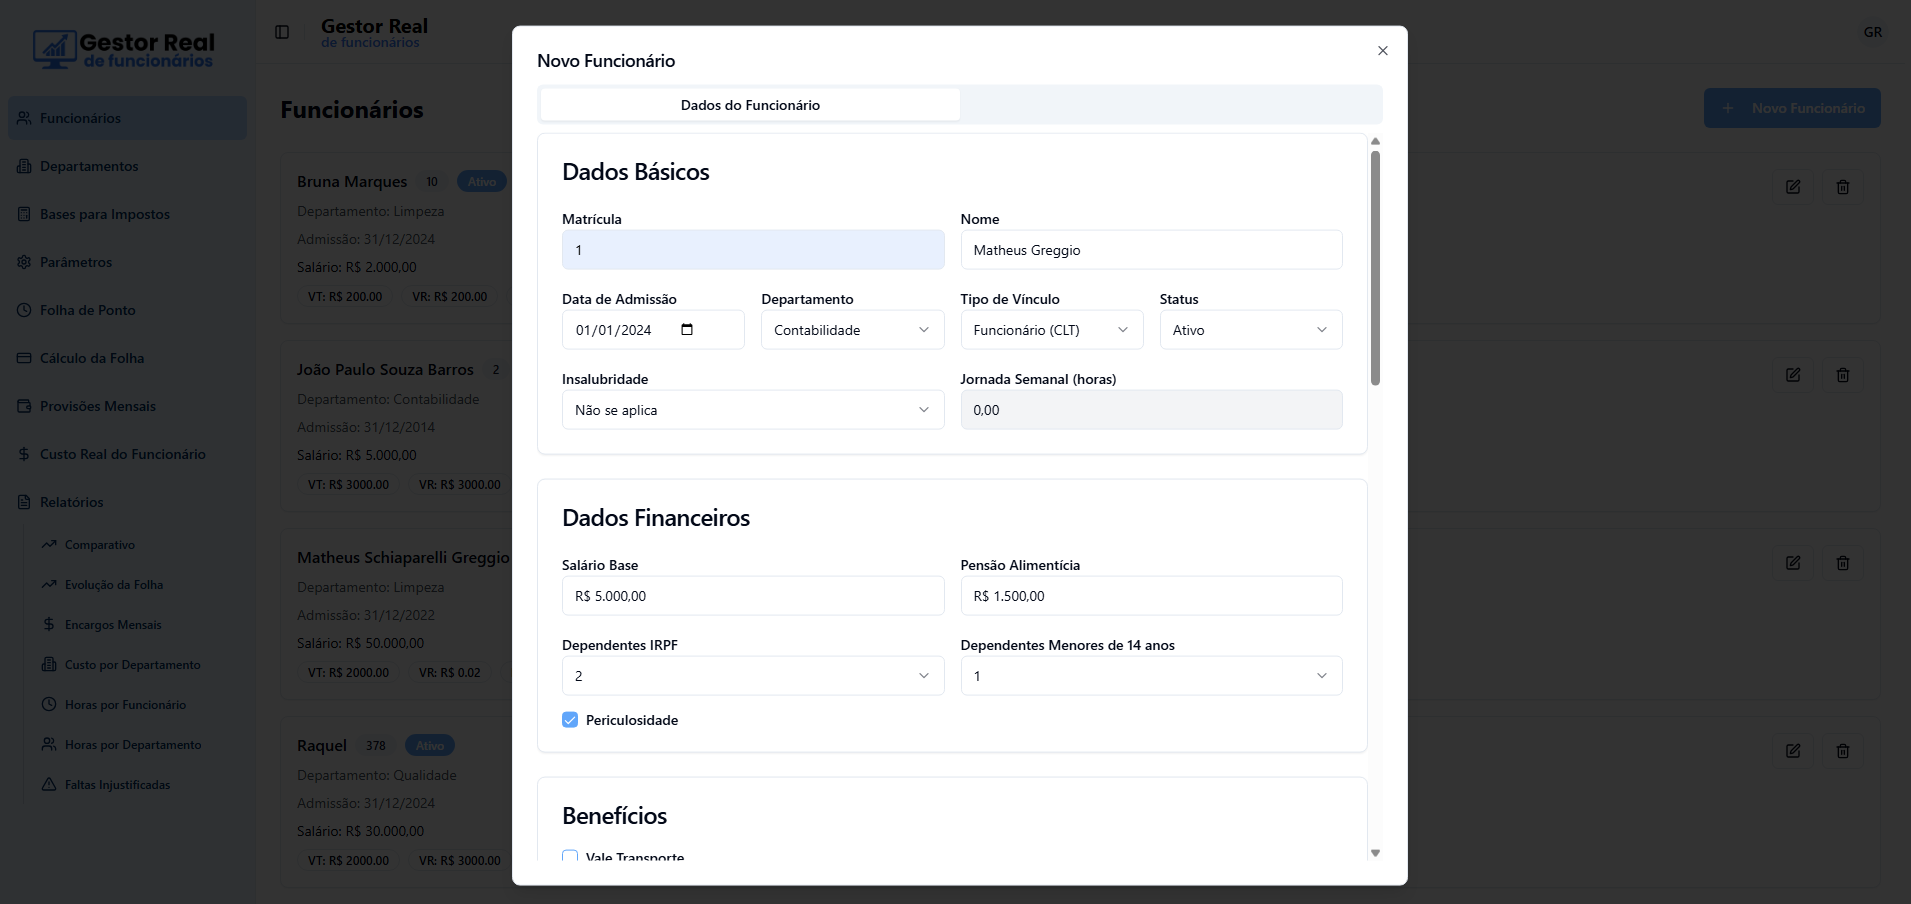Open the Encargos Mensais report
Viewport: 1911px width, 904px height.
click(x=139, y=625)
